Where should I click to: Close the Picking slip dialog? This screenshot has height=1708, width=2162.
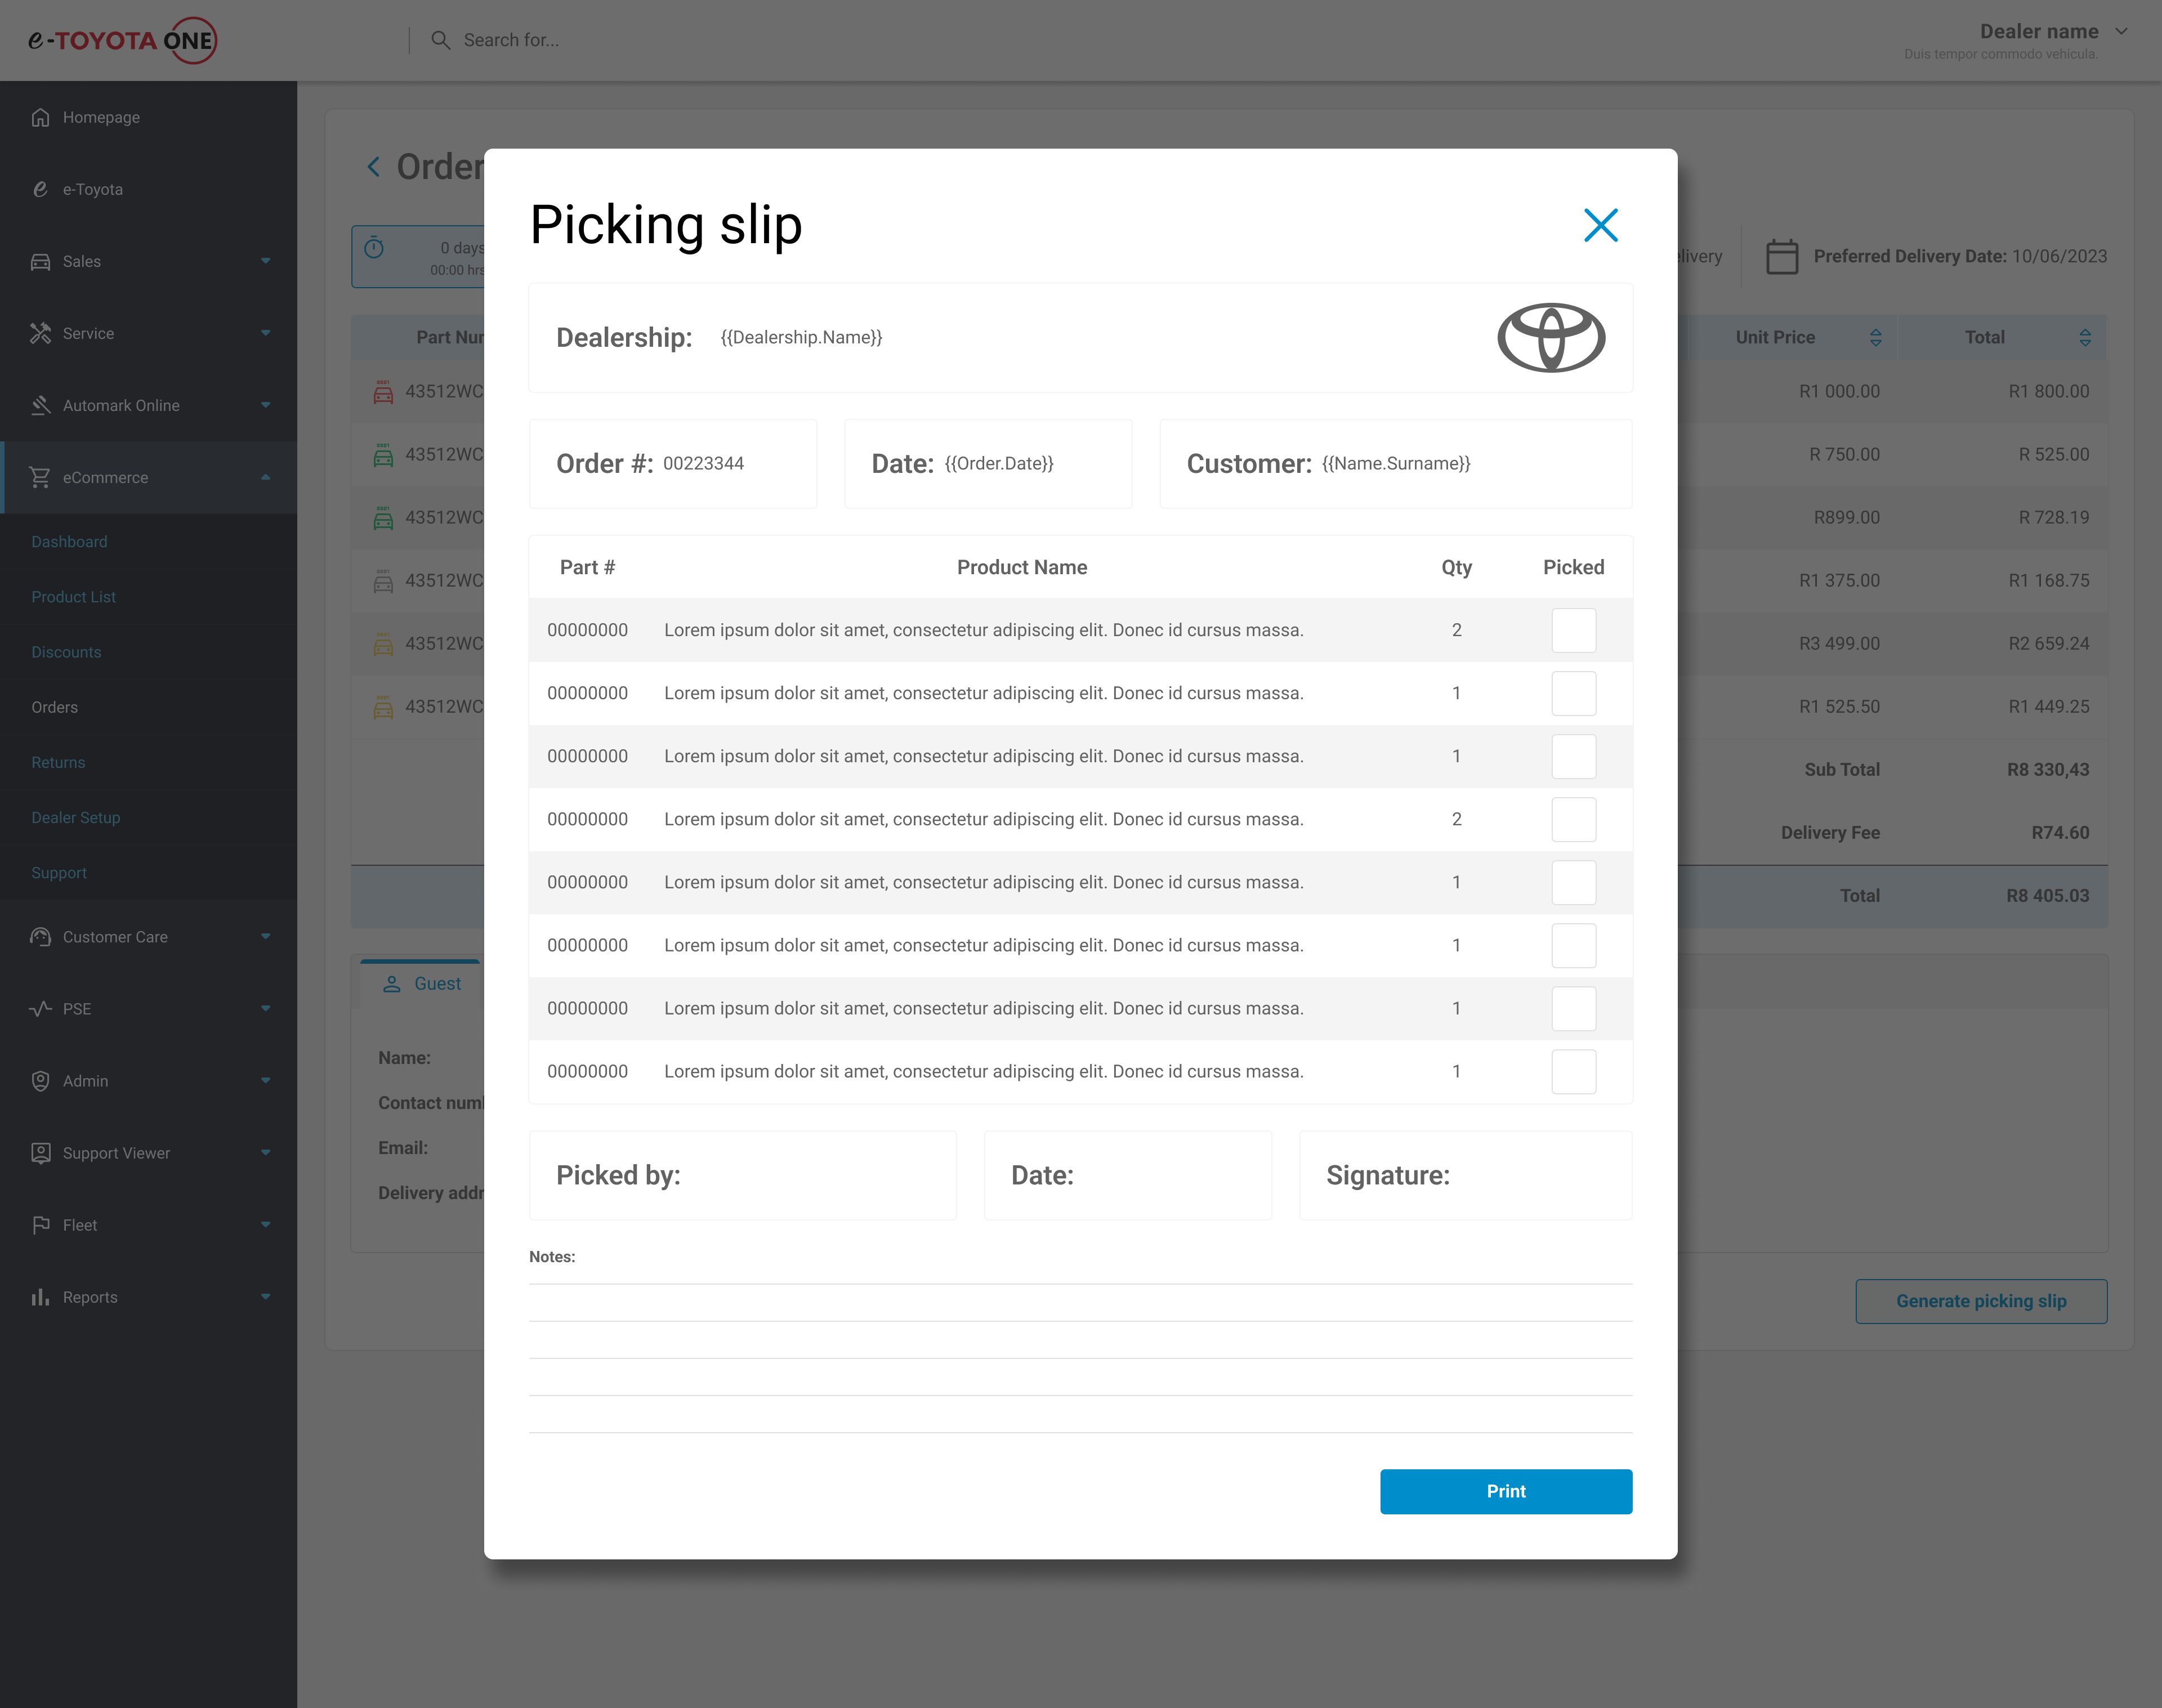(x=1600, y=225)
